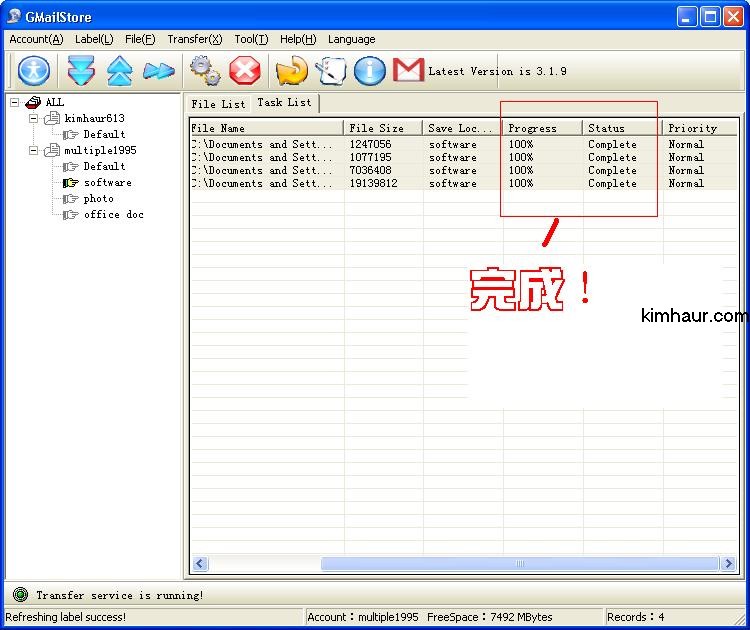Click the horizontal scrollbar right arrow
The image size is (750, 630).
click(x=728, y=564)
